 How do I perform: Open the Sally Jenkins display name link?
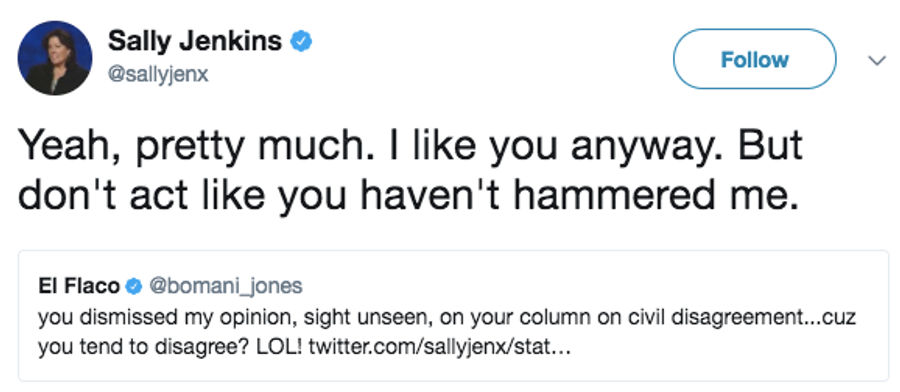pos(195,41)
